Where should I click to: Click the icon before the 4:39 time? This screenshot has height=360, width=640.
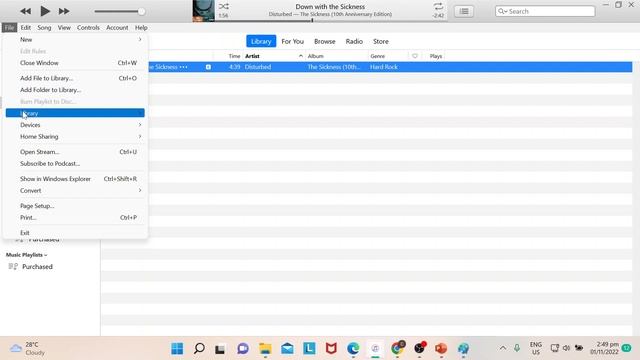pyautogui.click(x=208, y=67)
